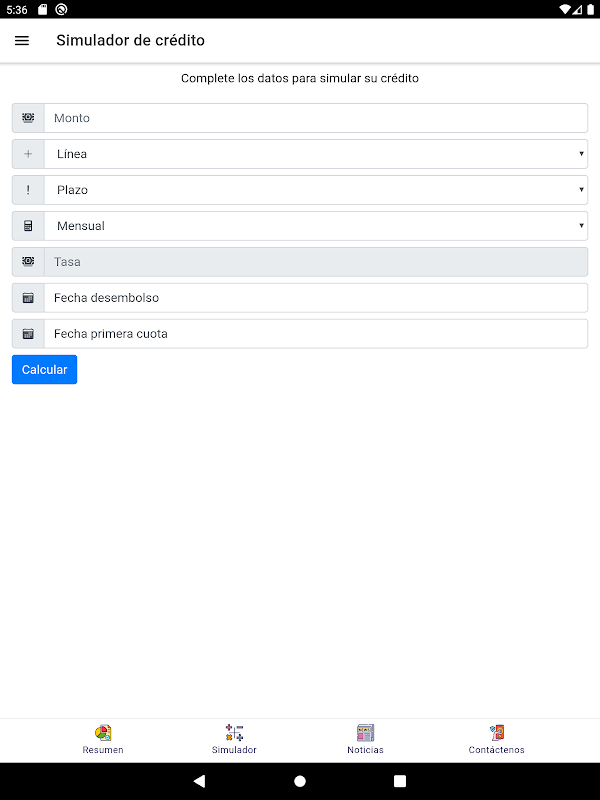600x800 pixels.
Task: Open the Plazo dropdown
Action: pos(316,190)
